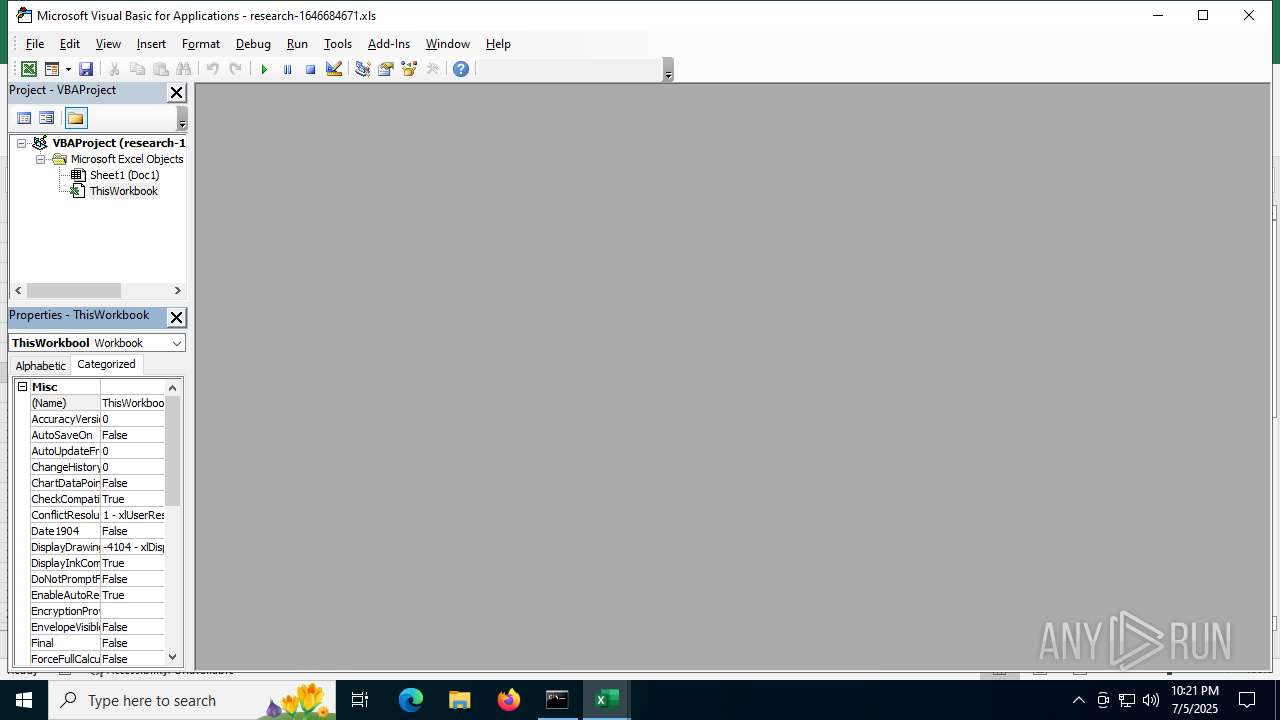Open main toolbar options overflow arrow
Viewport: 1280px width, 720px height.
tap(668, 70)
